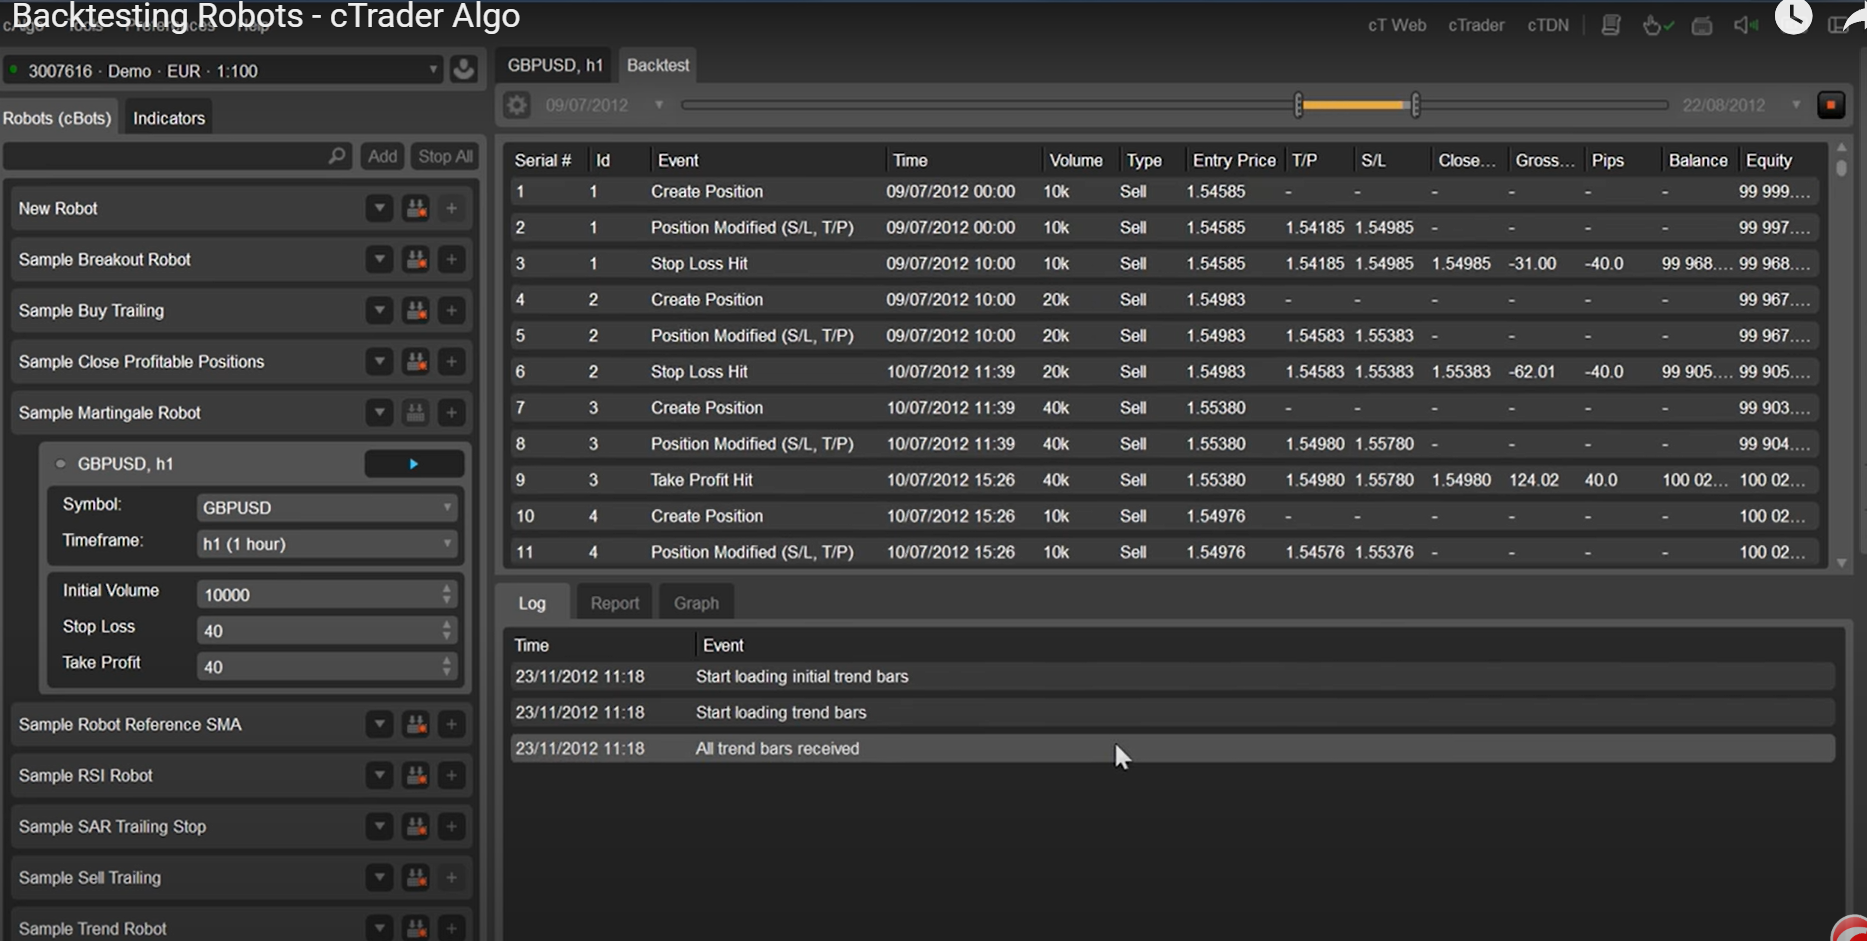Build Sample SAR Trailing Stop icon

416,826
